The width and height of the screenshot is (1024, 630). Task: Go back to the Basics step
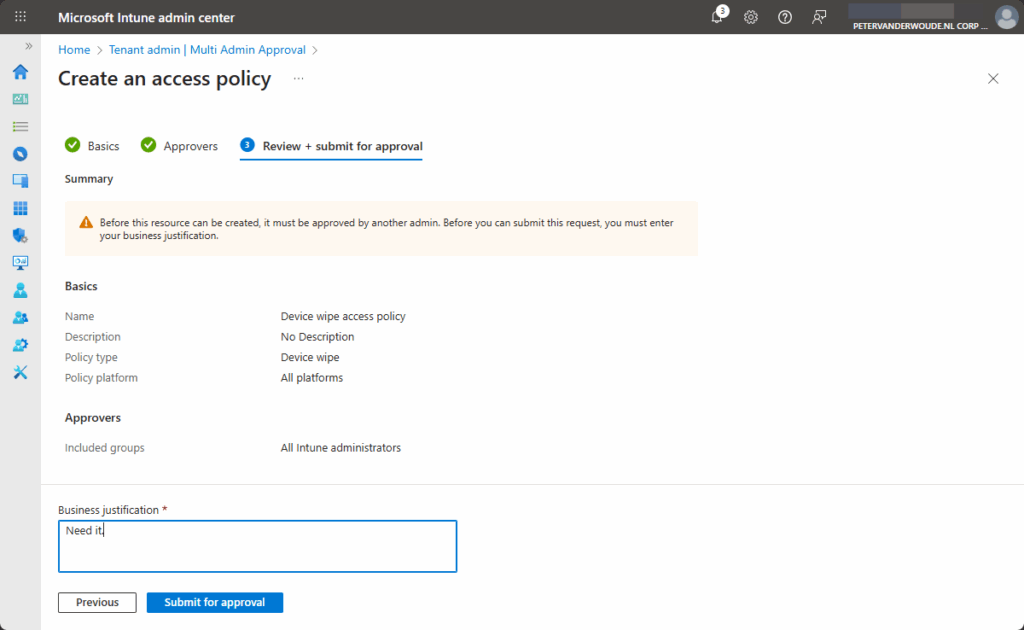[92, 146]
